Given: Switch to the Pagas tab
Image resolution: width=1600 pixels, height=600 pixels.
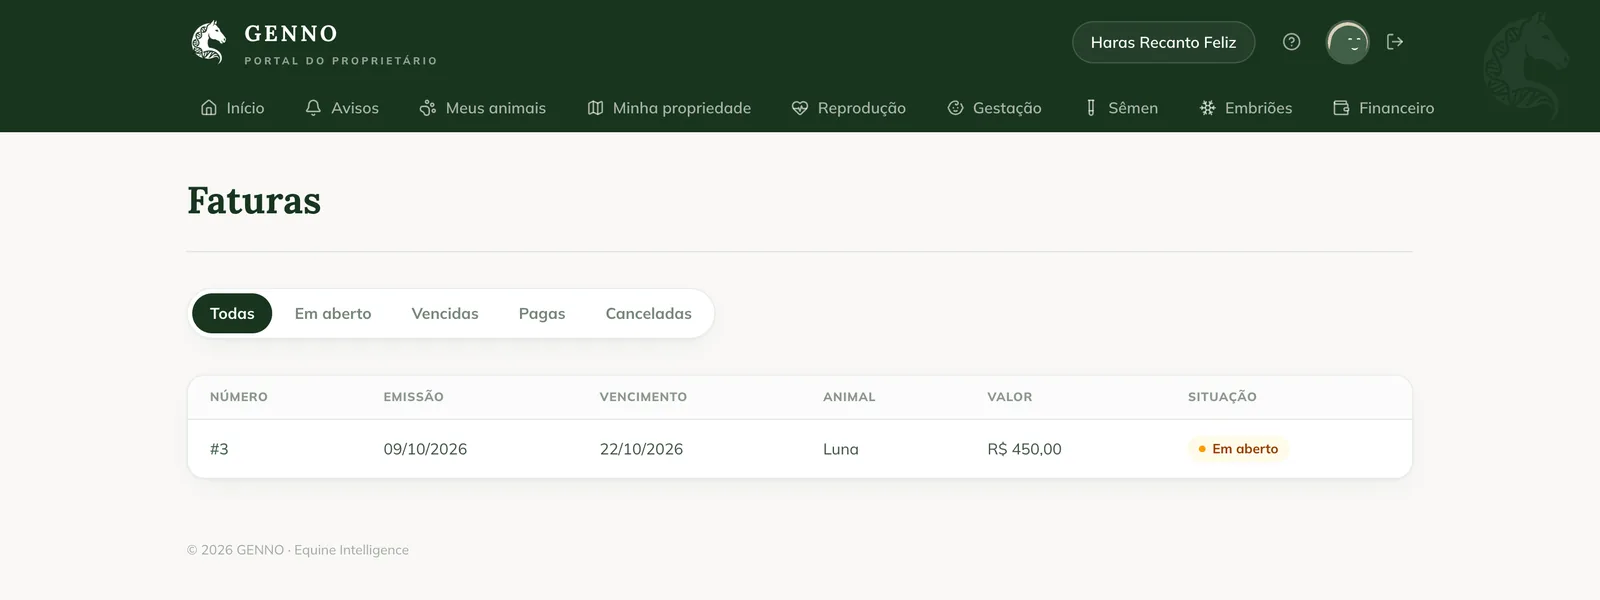Looking at the screenshot, I should tap(542, 313).
